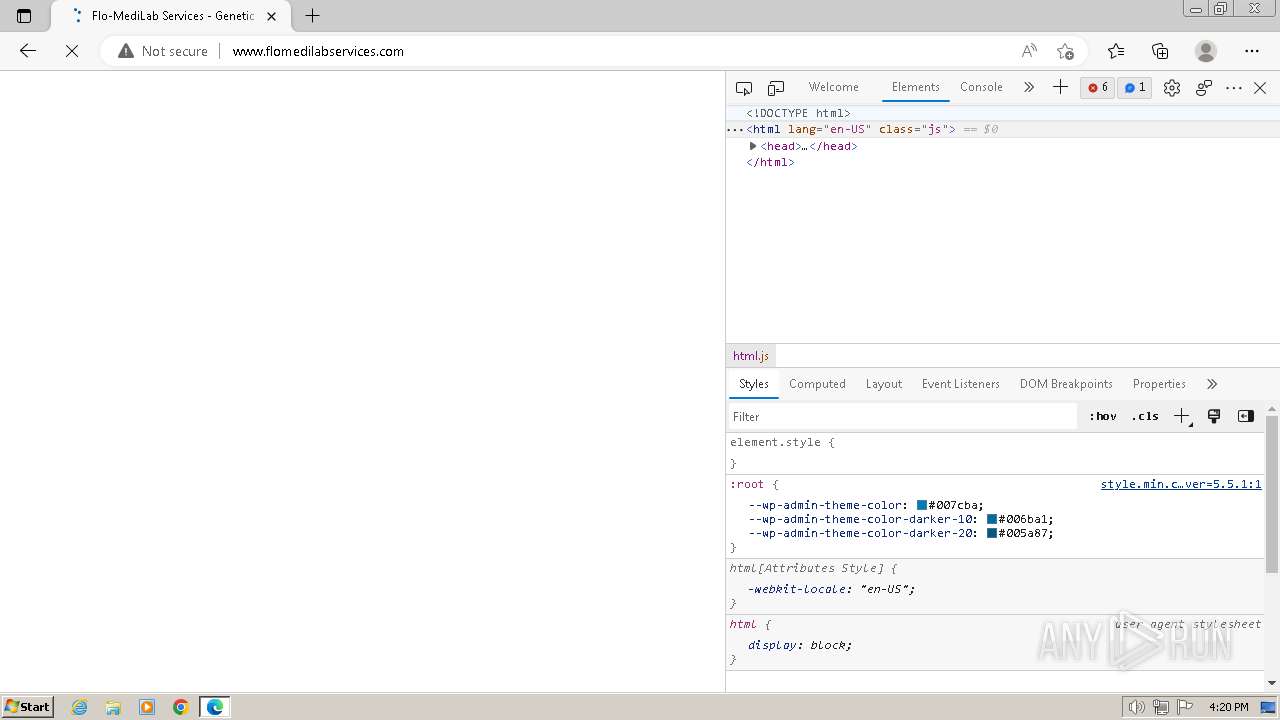Click the element.style rule
The image size is (1280, 720).
780,442
